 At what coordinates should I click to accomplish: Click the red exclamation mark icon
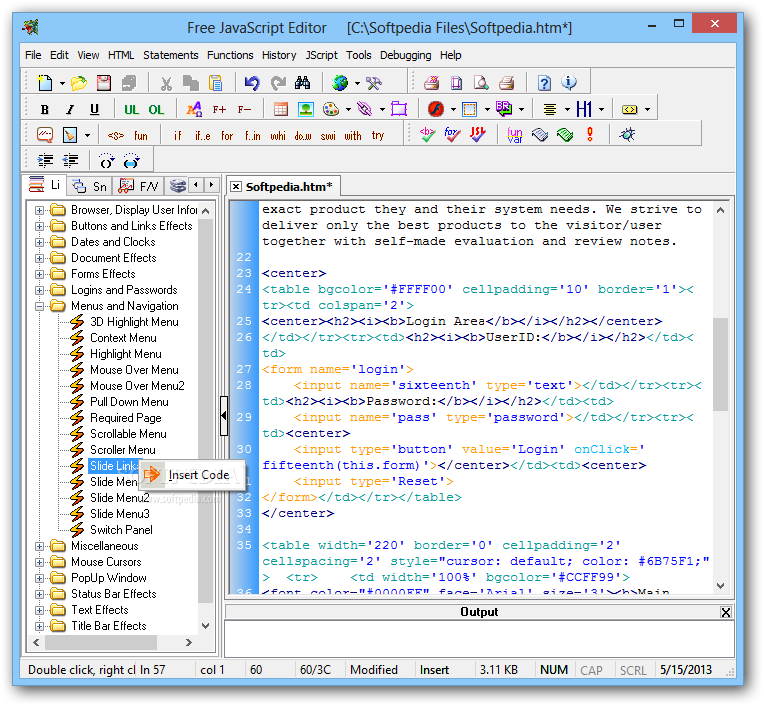point(590,134)
